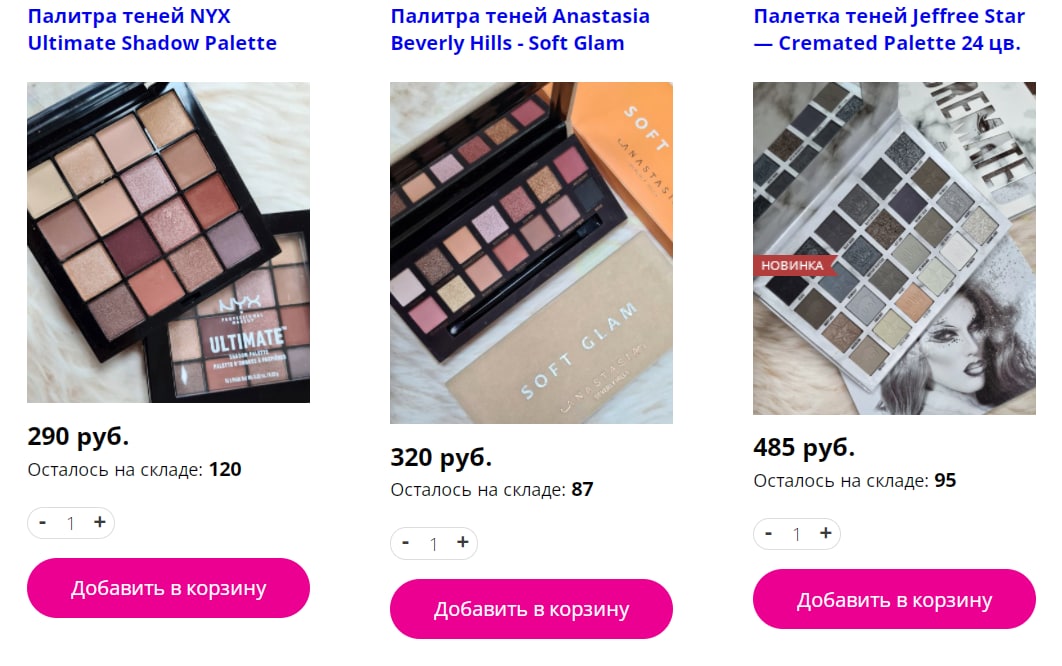Add Cremated Palette priced 485 руб. to cart
The width and height of the screenshot is (1062, 666).
tap(895, 600)
